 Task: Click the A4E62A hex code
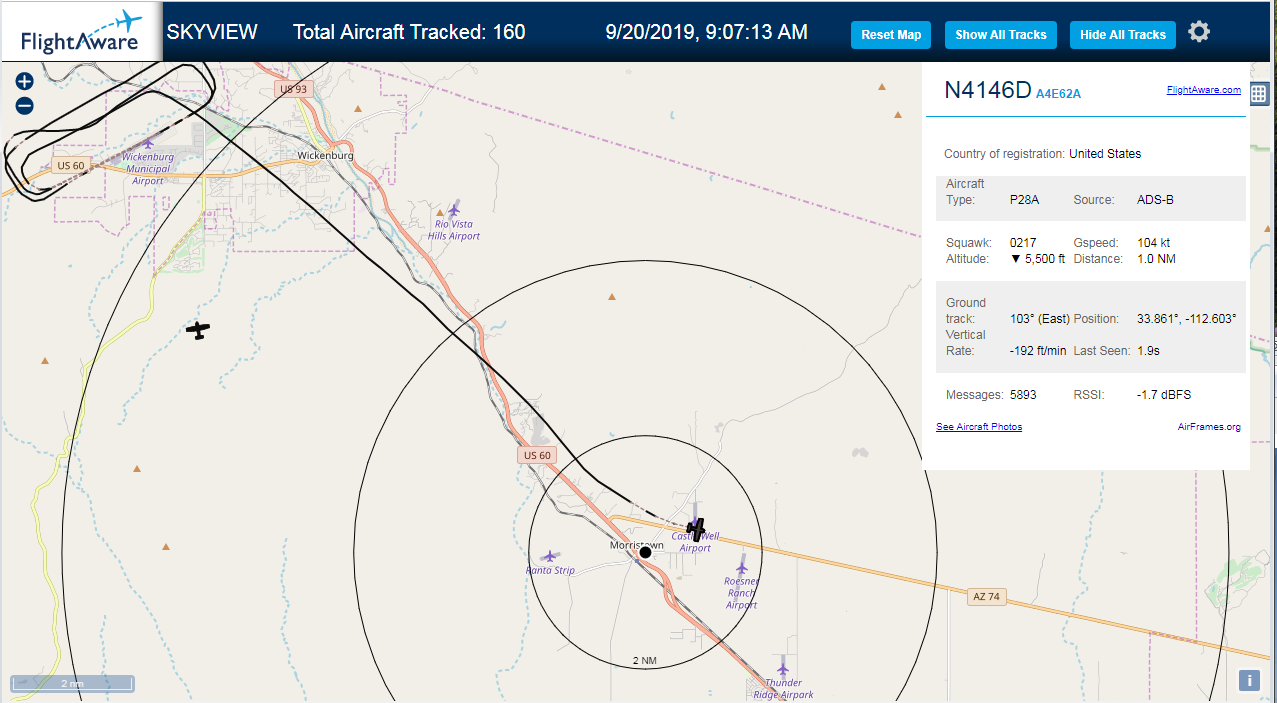coord(1058,94)
